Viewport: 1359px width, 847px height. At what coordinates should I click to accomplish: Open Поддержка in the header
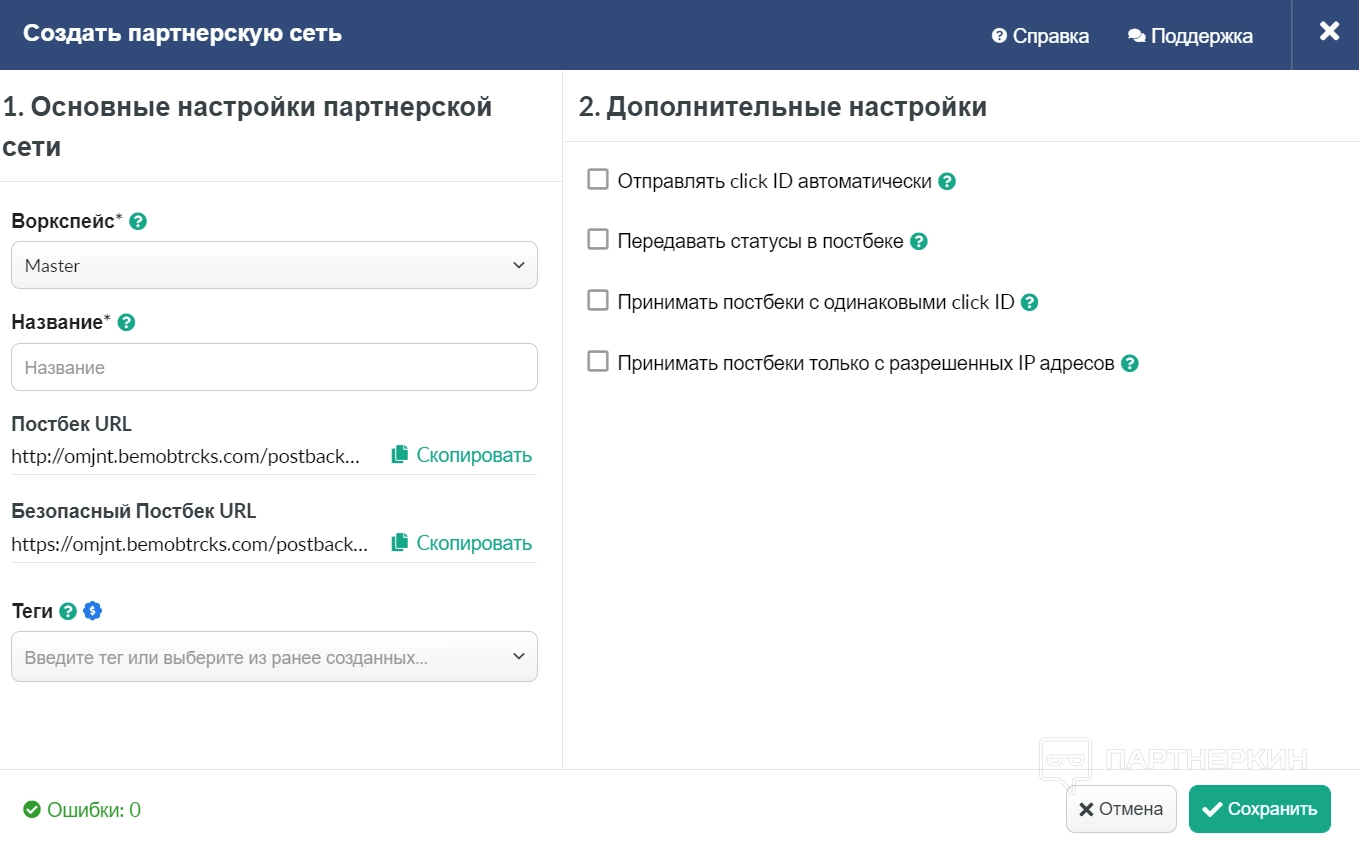pyautogui.click(x=1190, y=36)
